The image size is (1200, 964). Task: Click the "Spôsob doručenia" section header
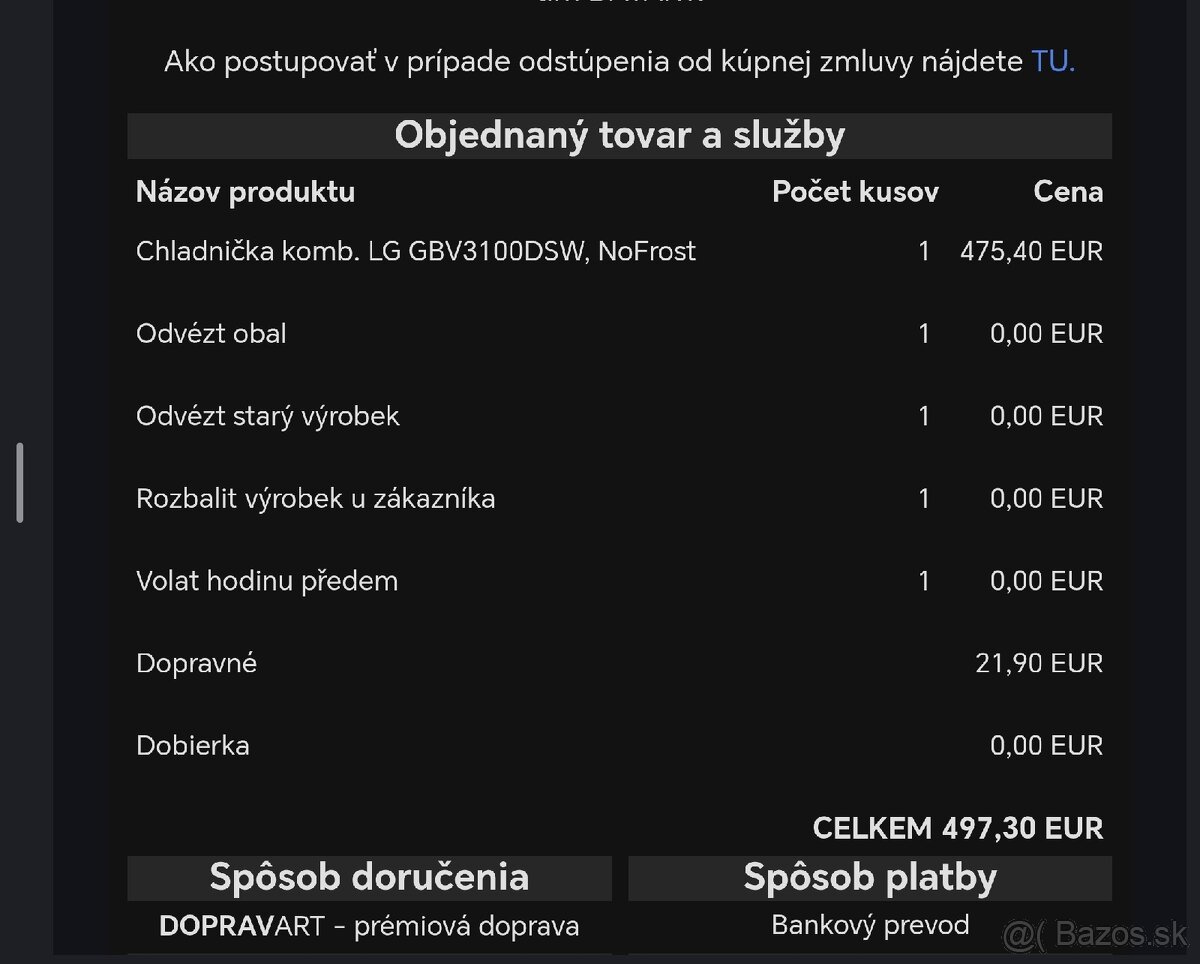(x=369, y=877)
